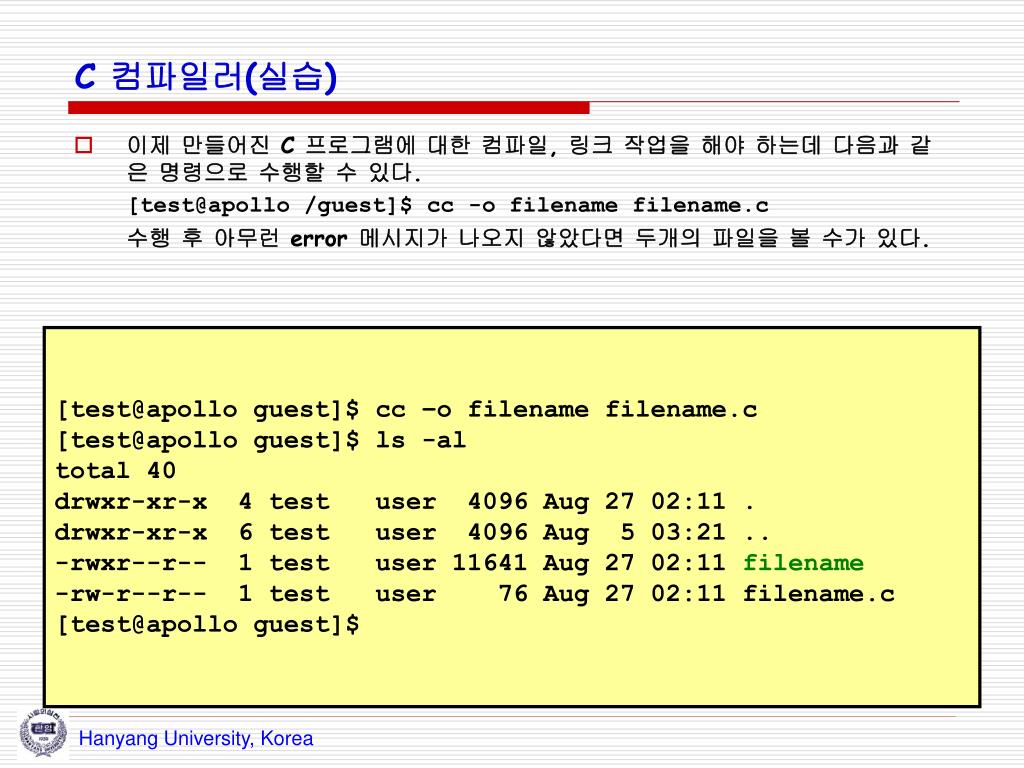Click the file size '11641'

tap(490, 563)
